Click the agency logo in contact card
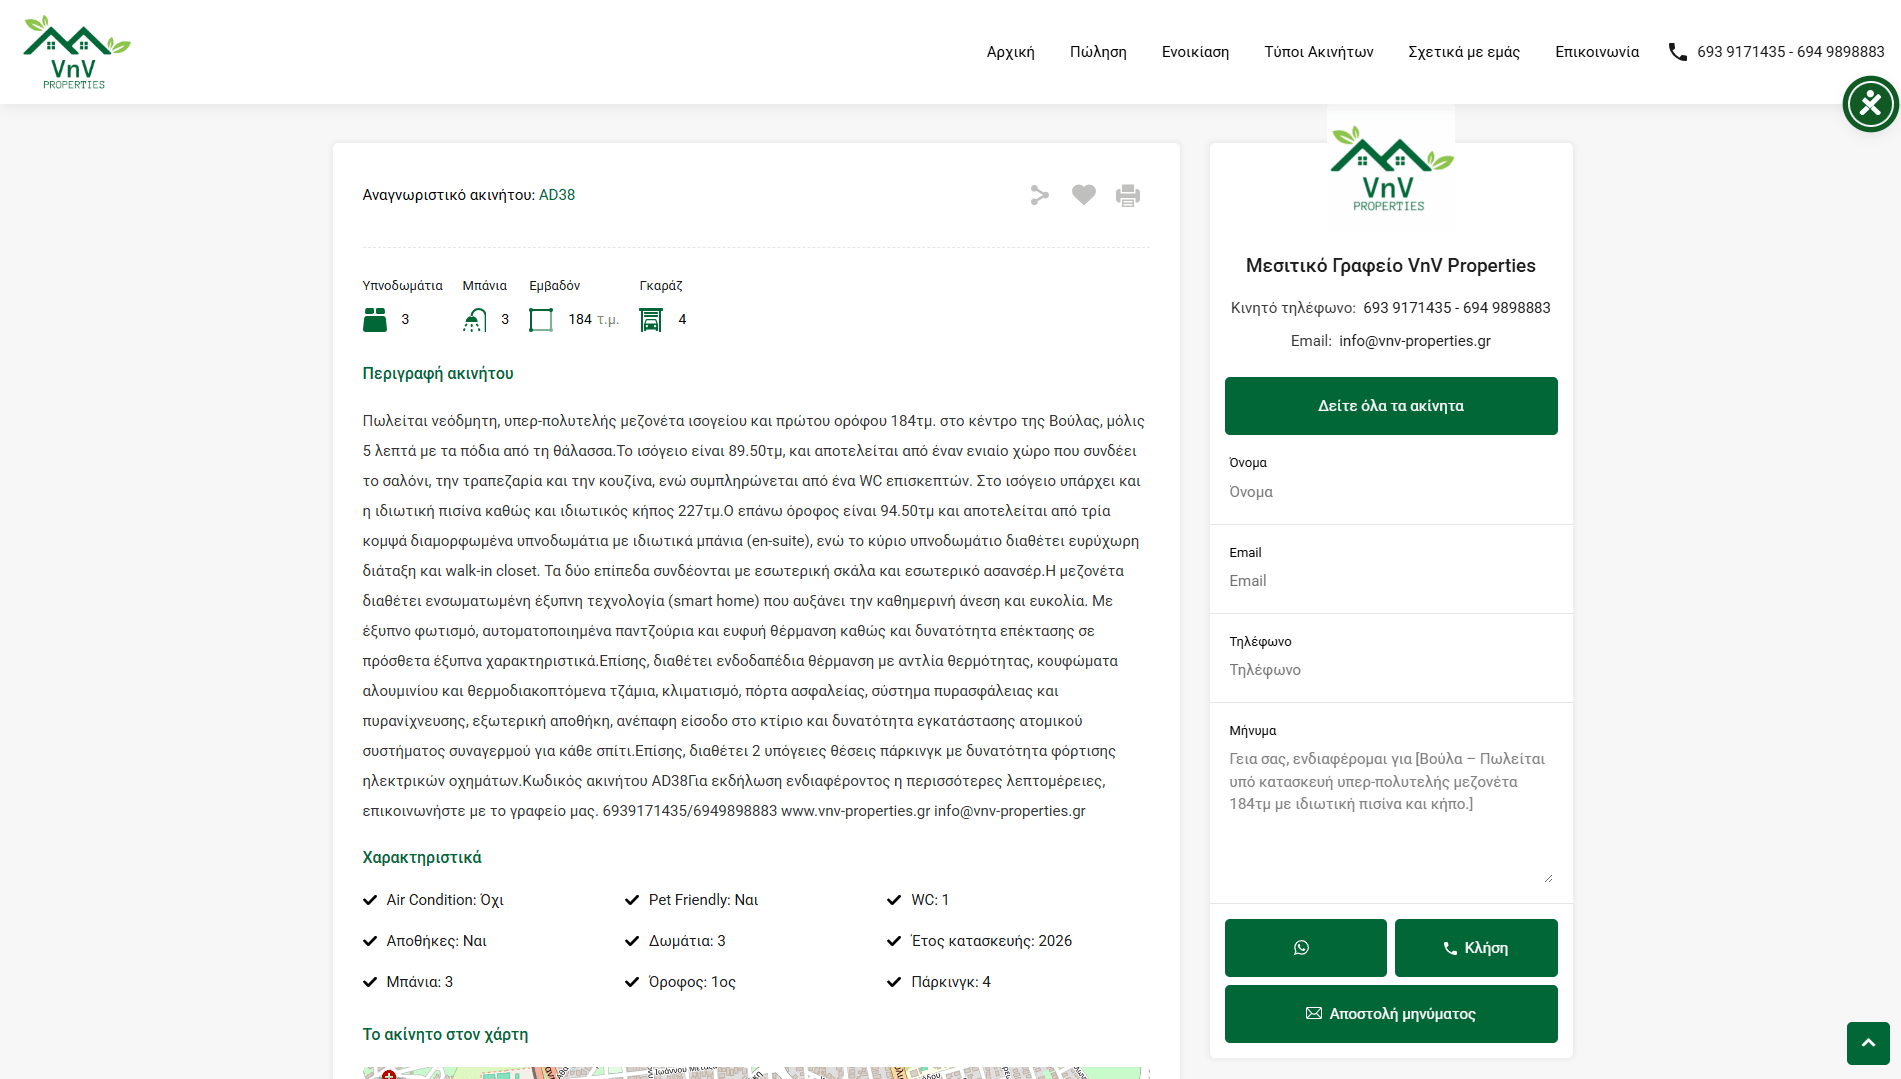 coord(1390,168)
